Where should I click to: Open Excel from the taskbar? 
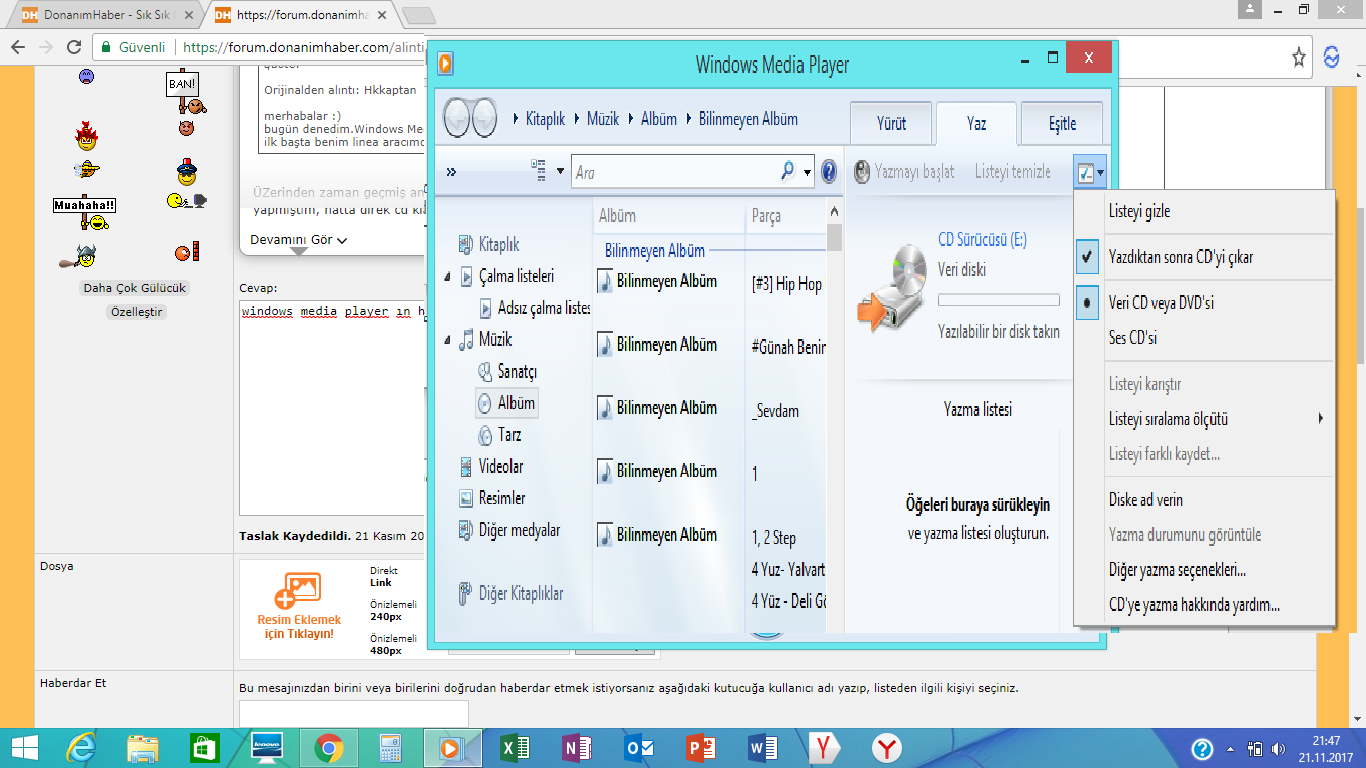tap(515, 748)
